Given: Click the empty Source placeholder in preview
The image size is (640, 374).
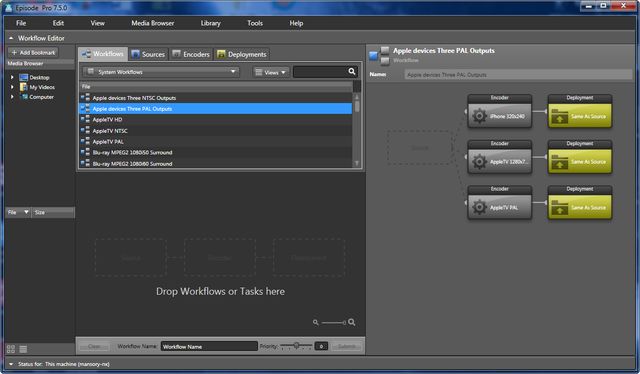Looking at the screenshot, I should (420, 148).
